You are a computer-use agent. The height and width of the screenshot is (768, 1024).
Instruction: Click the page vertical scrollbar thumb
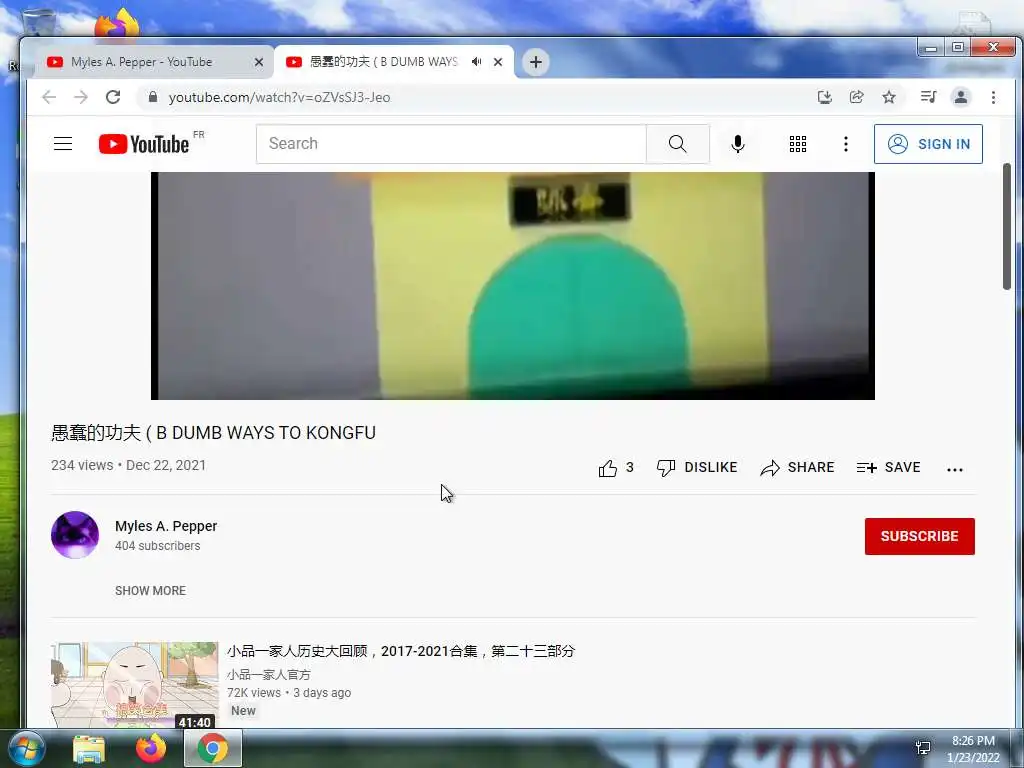pos(1006,227)
